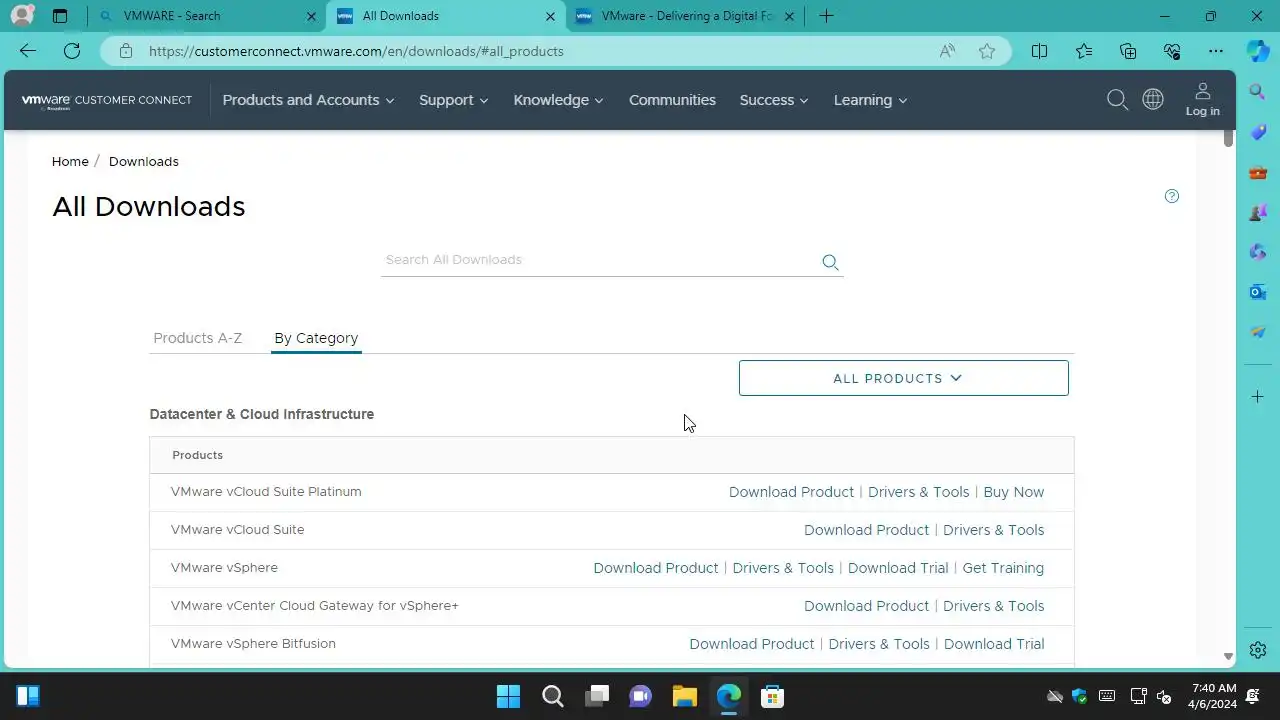This screenshot has height=720, width=1280.
Task: Open the site search magnifier icon
Action: [1117, 100]
